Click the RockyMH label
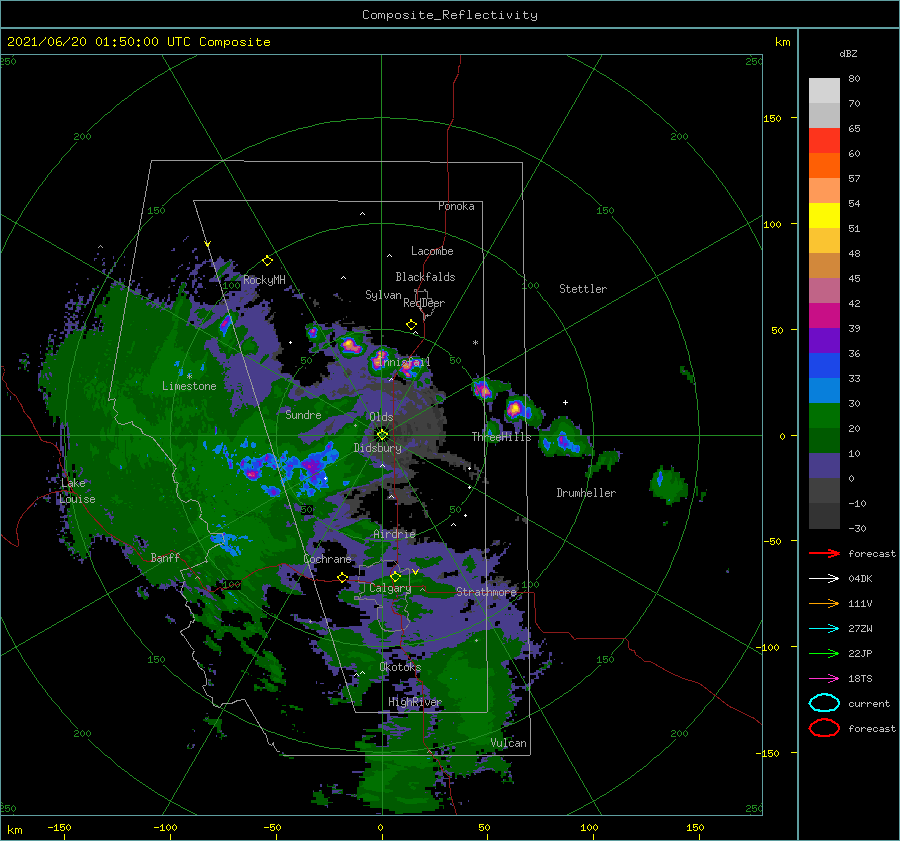 coord(264,280)
